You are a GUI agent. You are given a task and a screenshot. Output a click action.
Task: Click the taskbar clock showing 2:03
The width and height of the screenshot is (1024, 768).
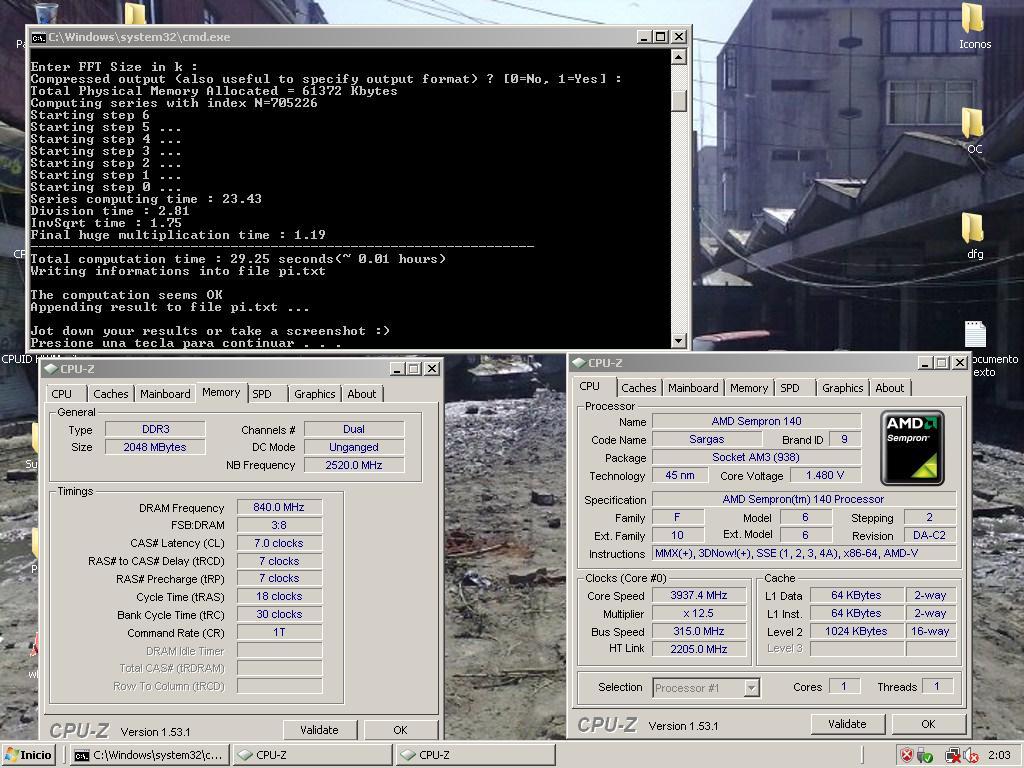pos(999,755)
